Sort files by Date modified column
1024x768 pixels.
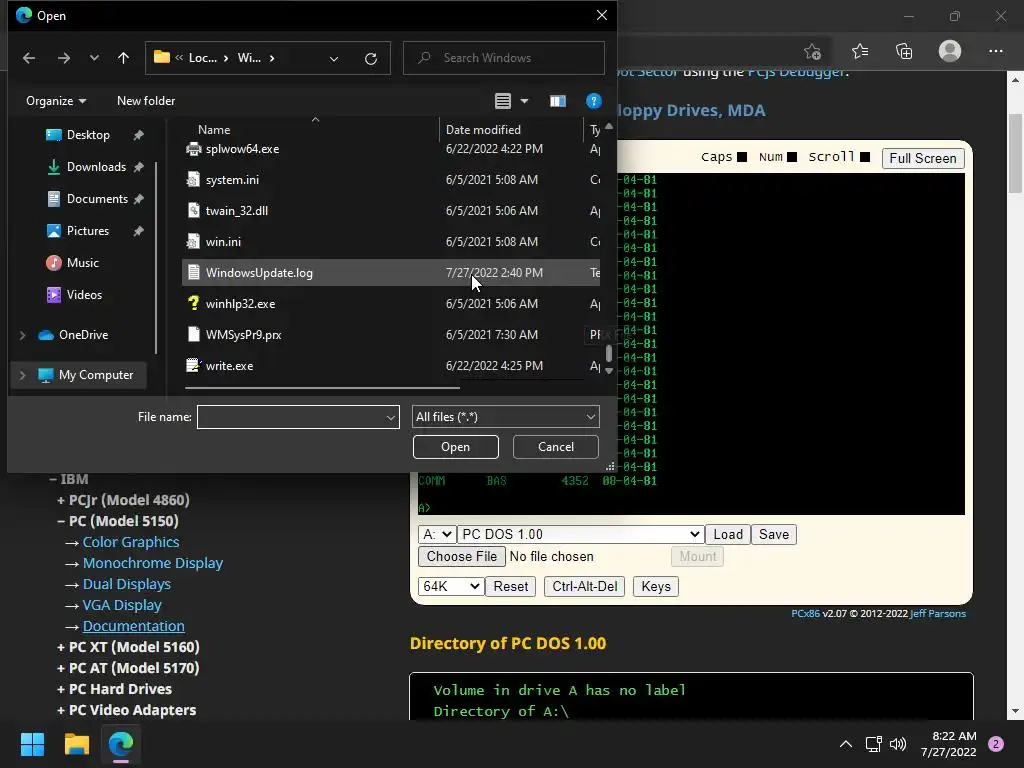[483, 130]
